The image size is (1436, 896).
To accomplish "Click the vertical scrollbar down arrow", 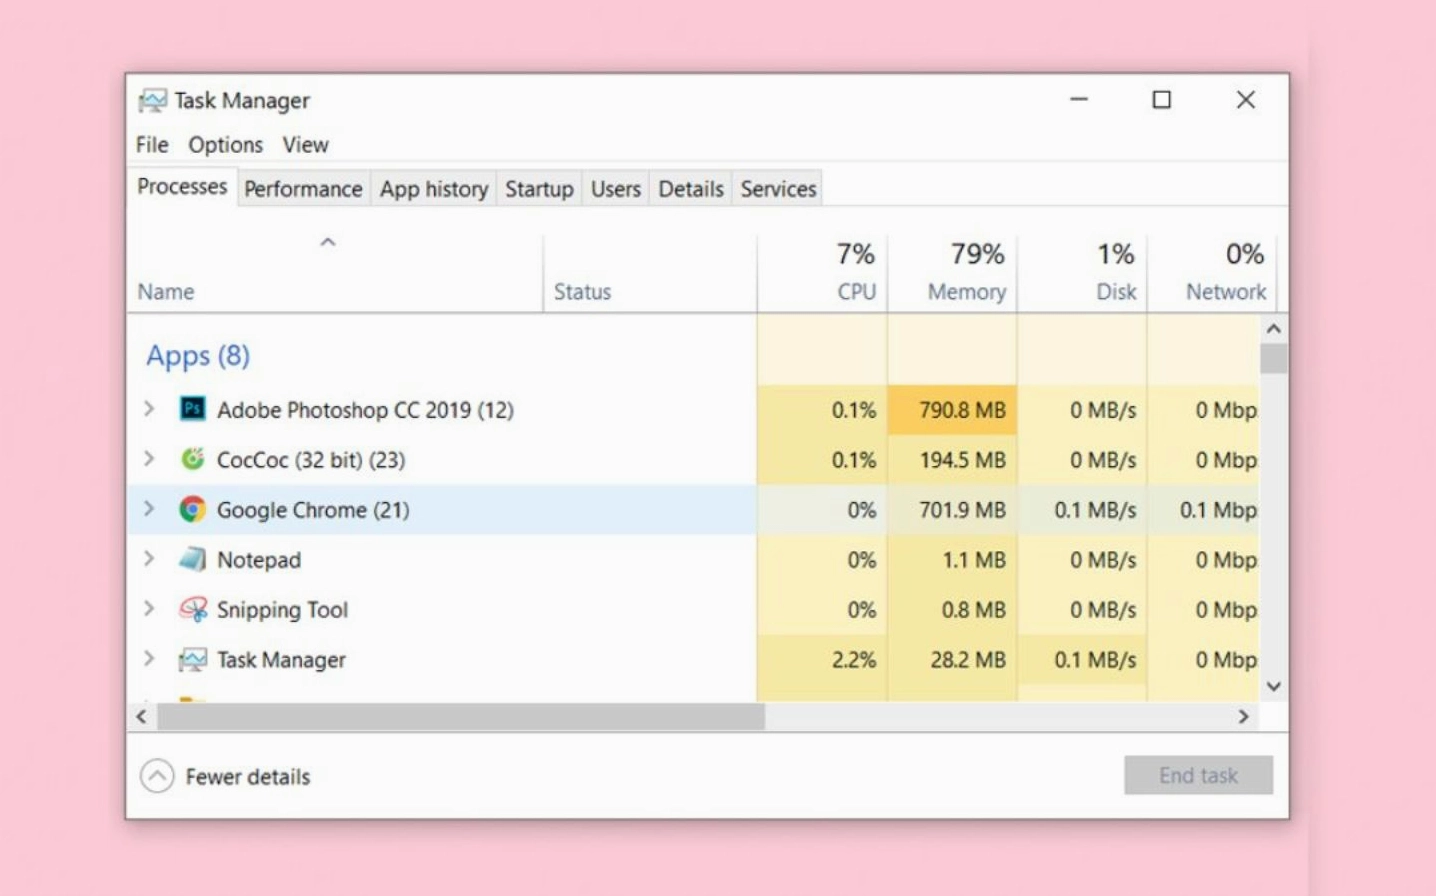I will tap(1273, 686).
